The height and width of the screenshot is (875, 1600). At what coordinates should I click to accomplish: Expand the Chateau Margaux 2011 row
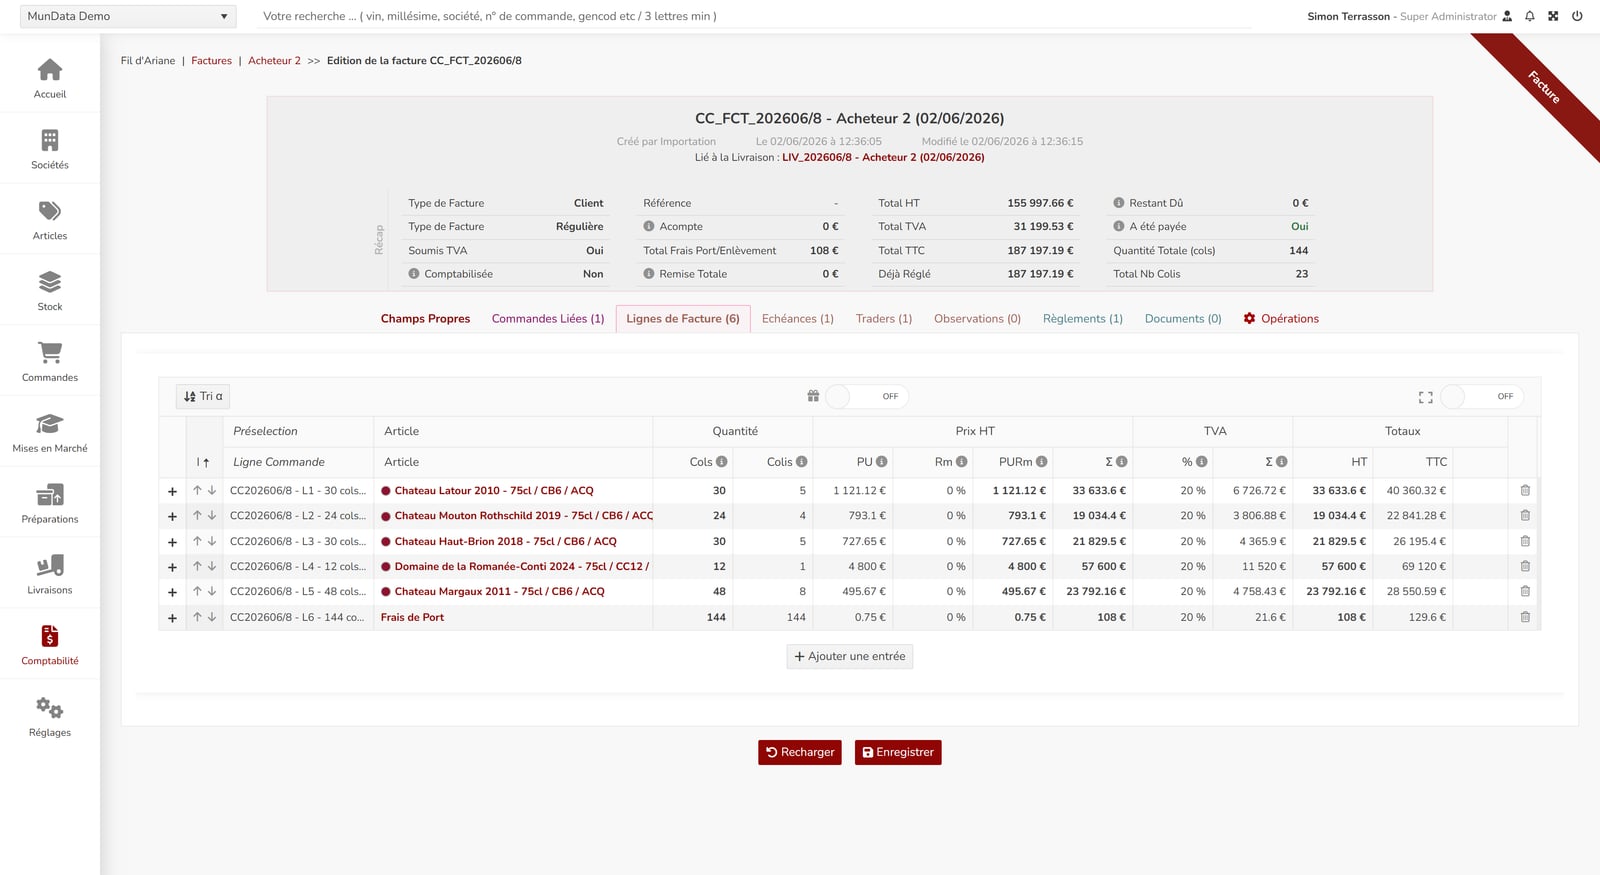(x=172, y=592)
